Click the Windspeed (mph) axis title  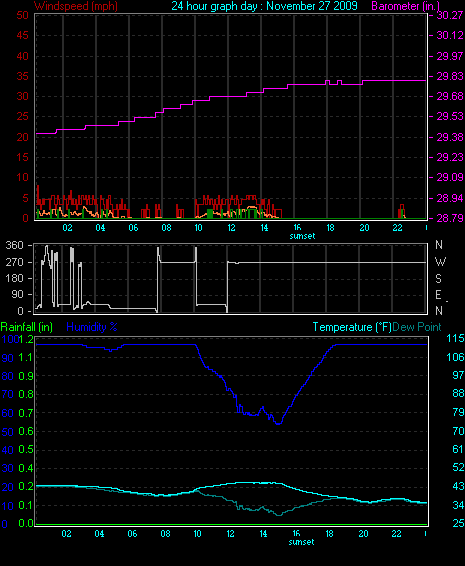pyautogui.click(x=76, y=6)
